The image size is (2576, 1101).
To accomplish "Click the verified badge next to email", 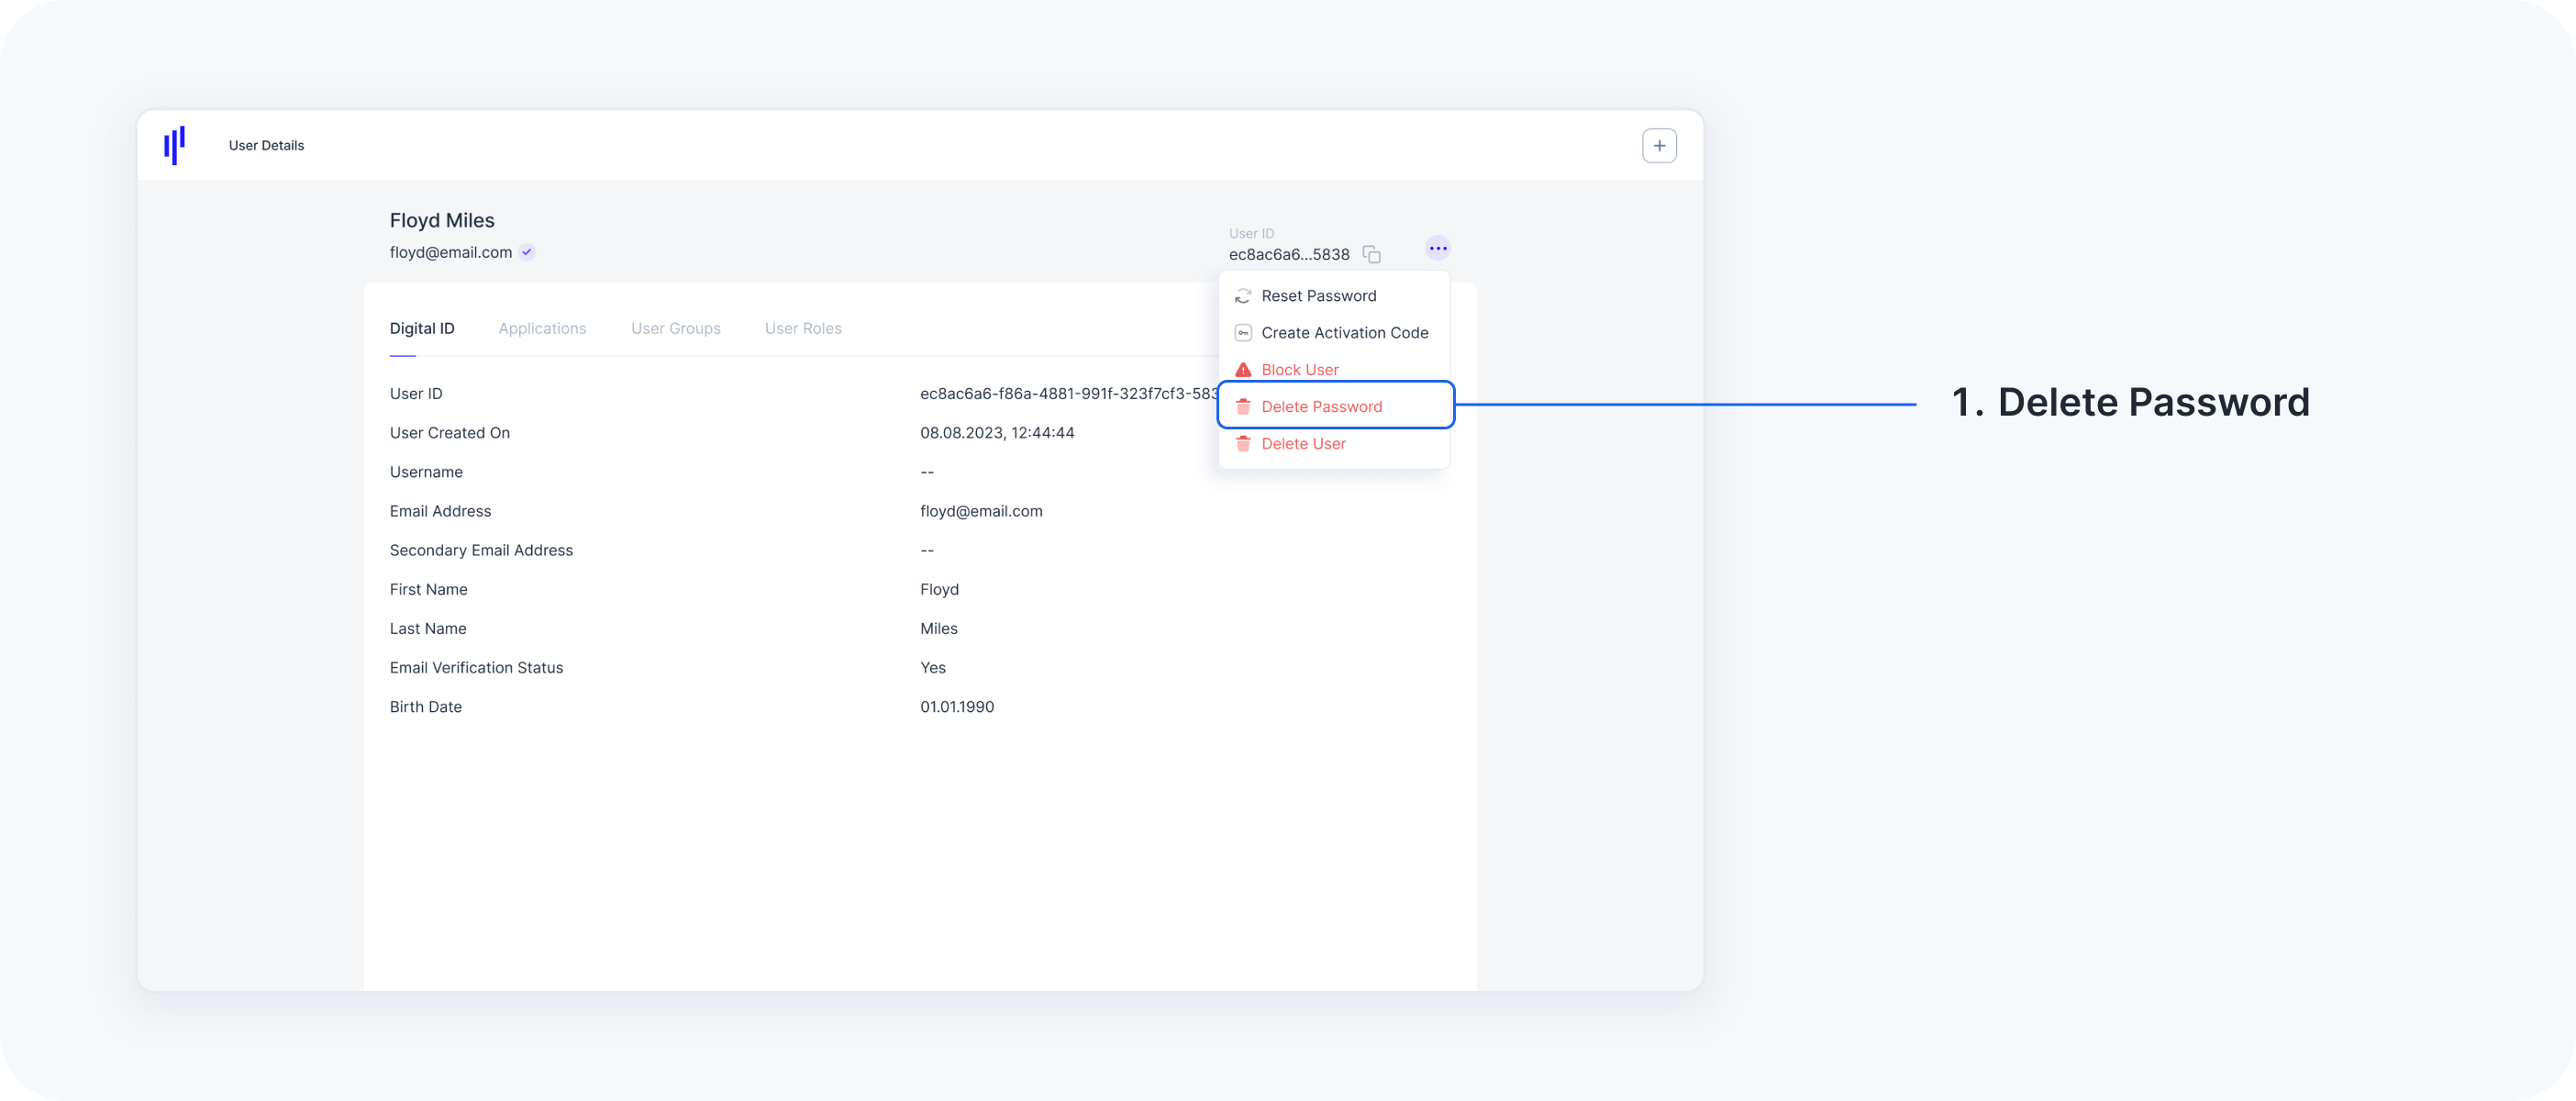I will point(527,253).
